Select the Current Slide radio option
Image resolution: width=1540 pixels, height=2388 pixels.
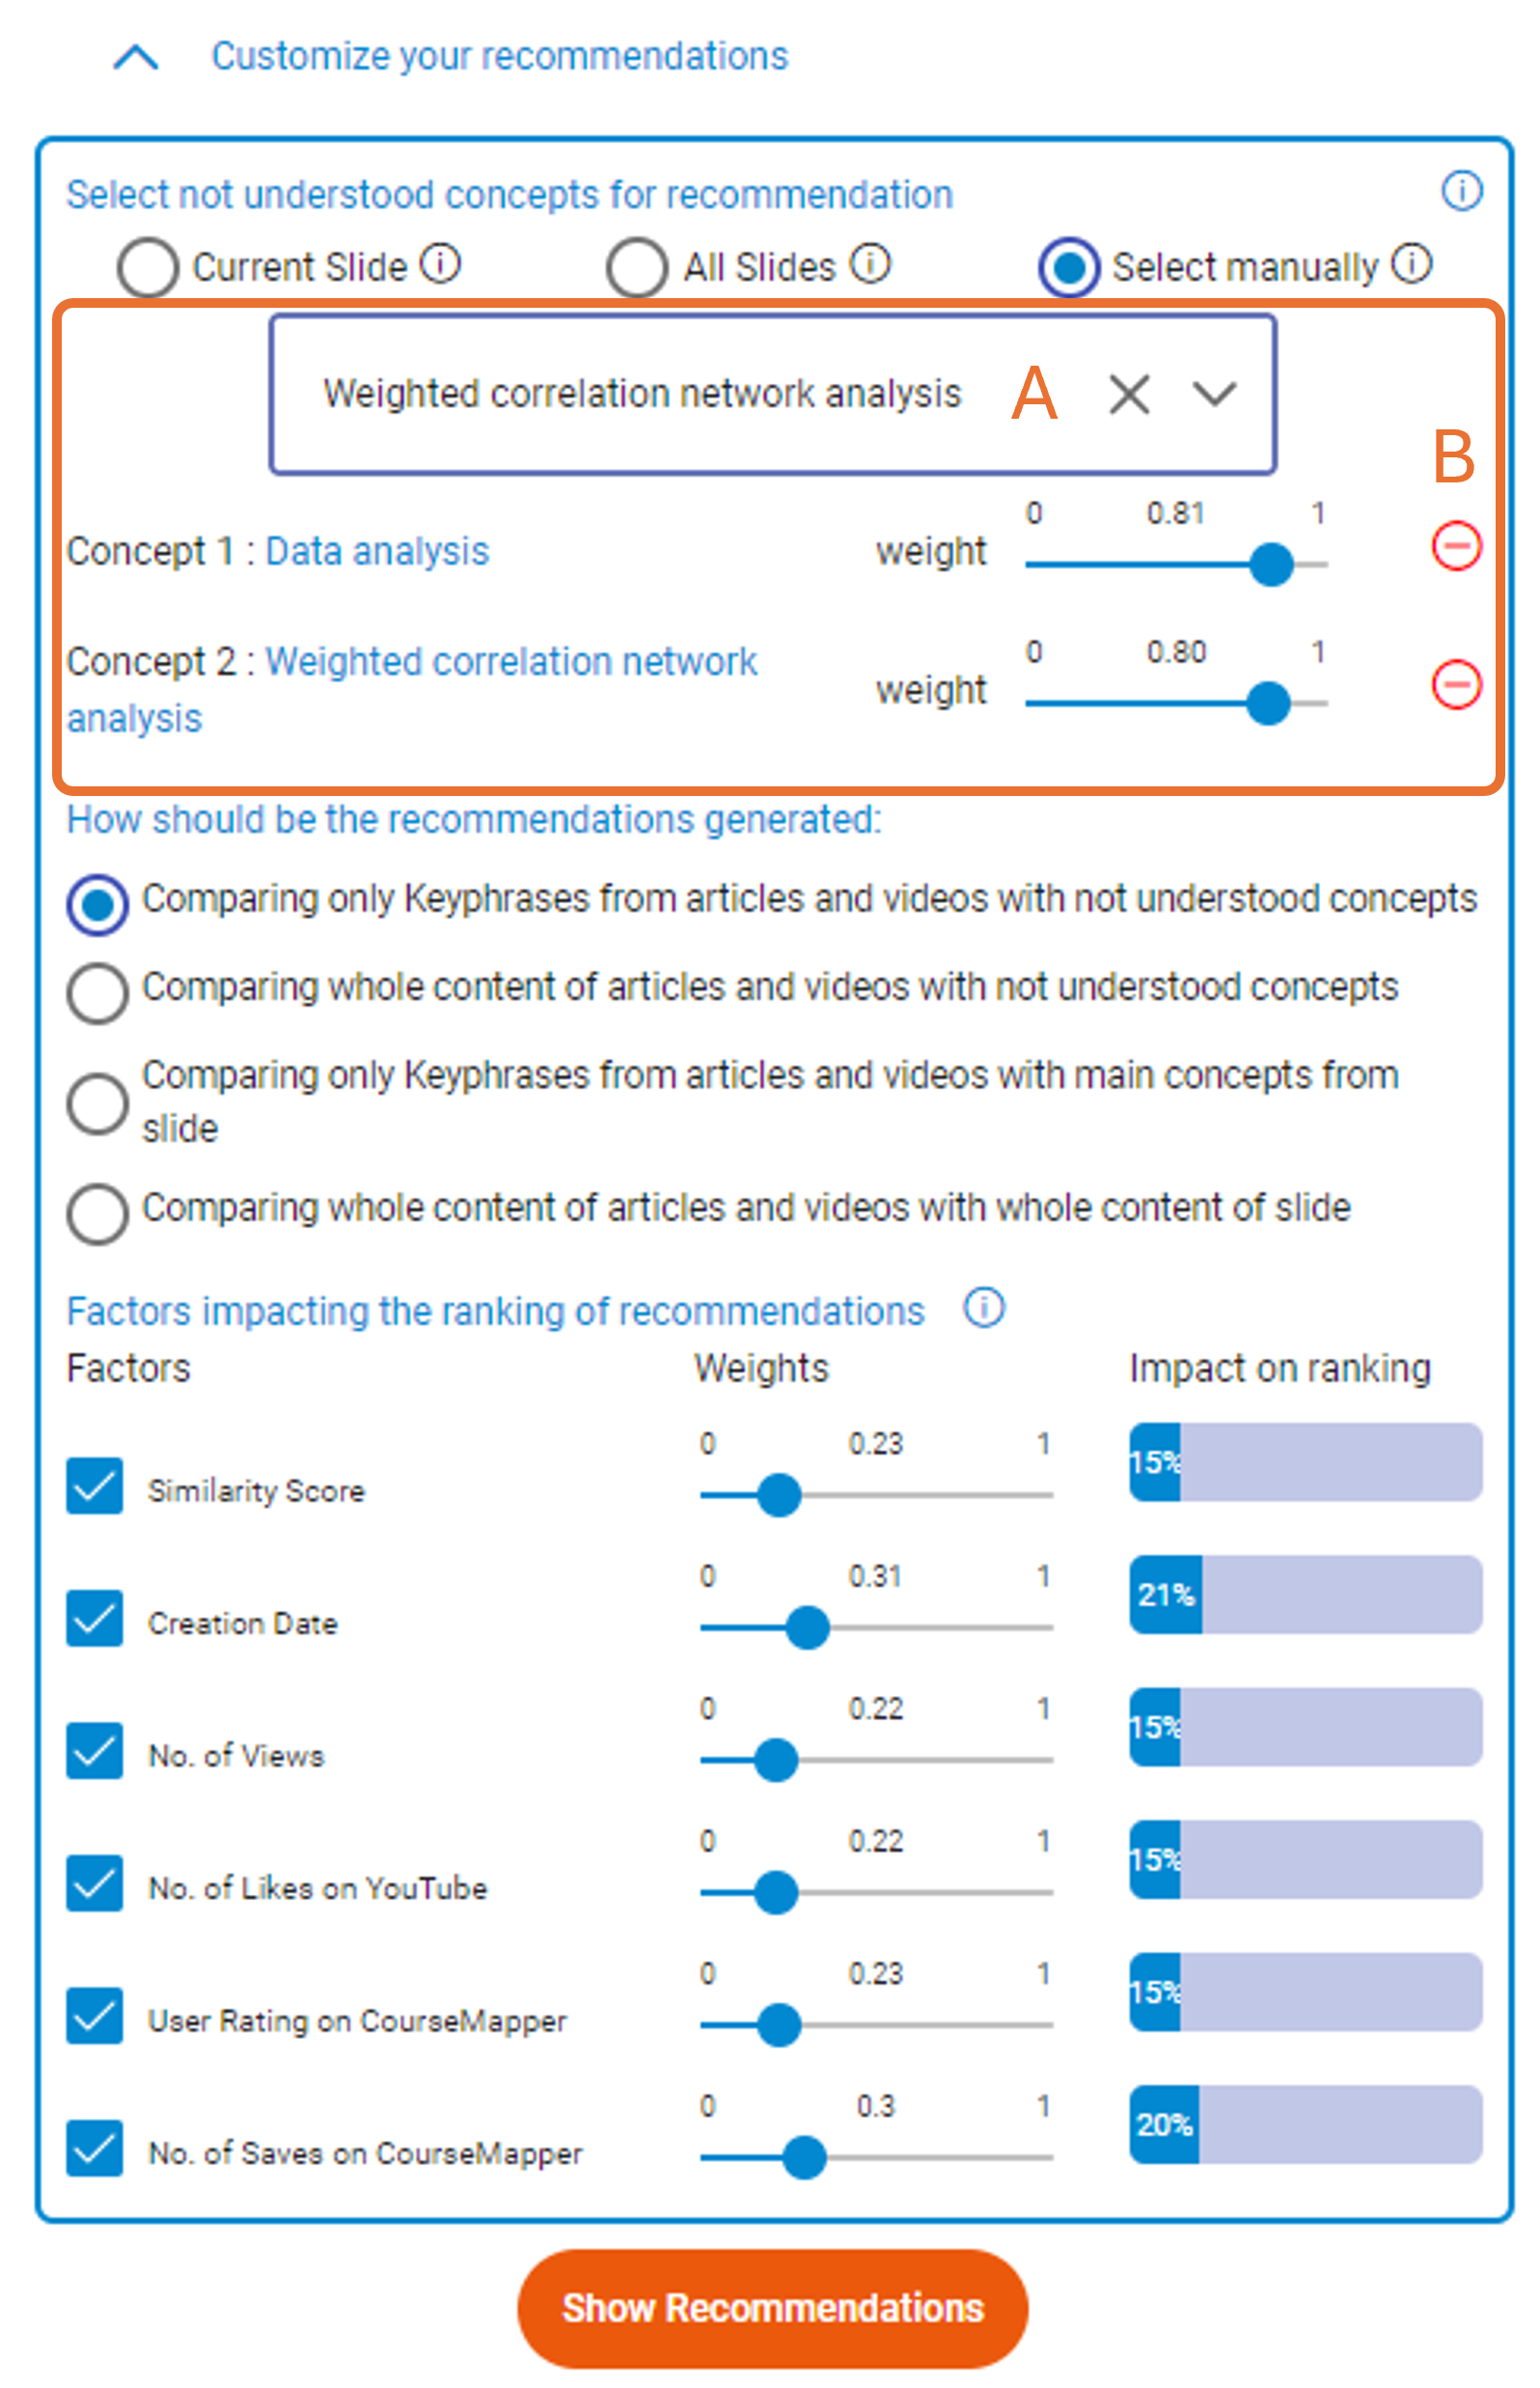pyautogui.click(x=148, y=267)
